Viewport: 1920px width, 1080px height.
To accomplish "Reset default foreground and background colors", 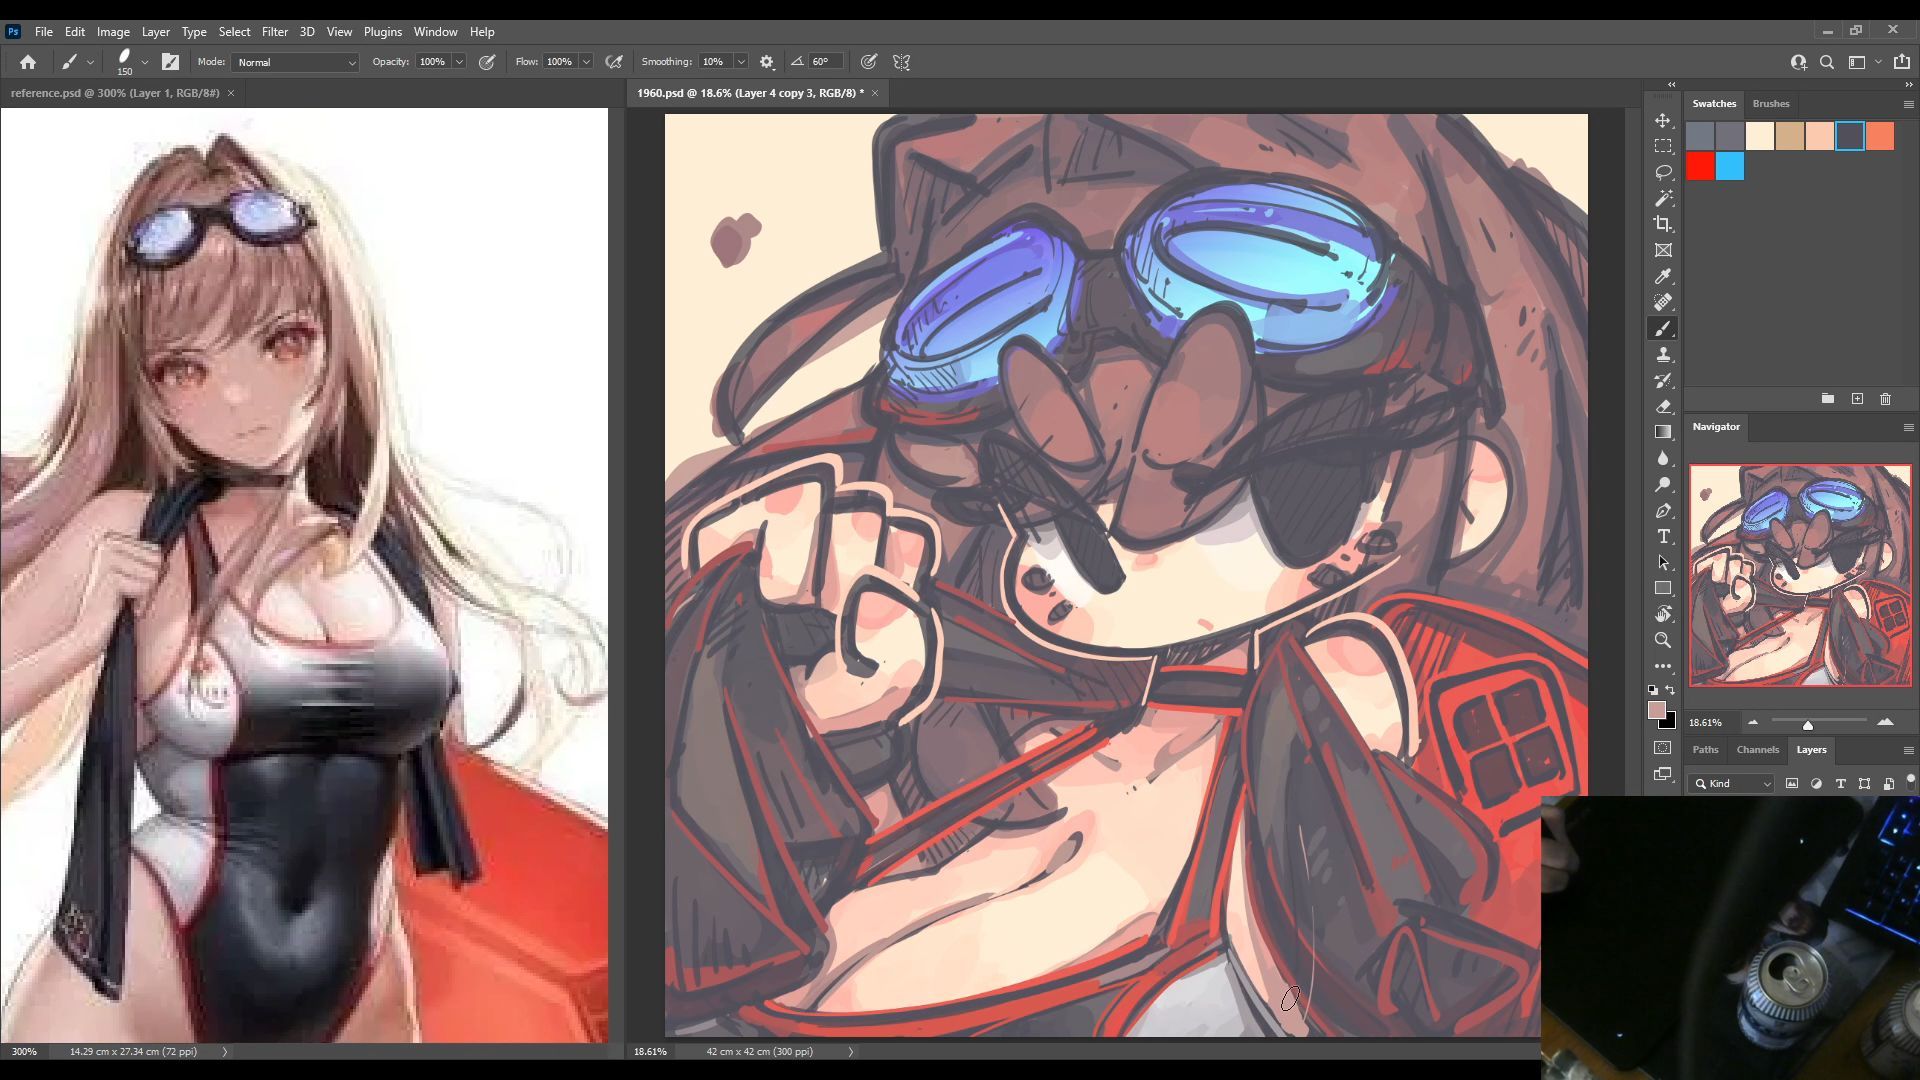I will point(1652,690).
